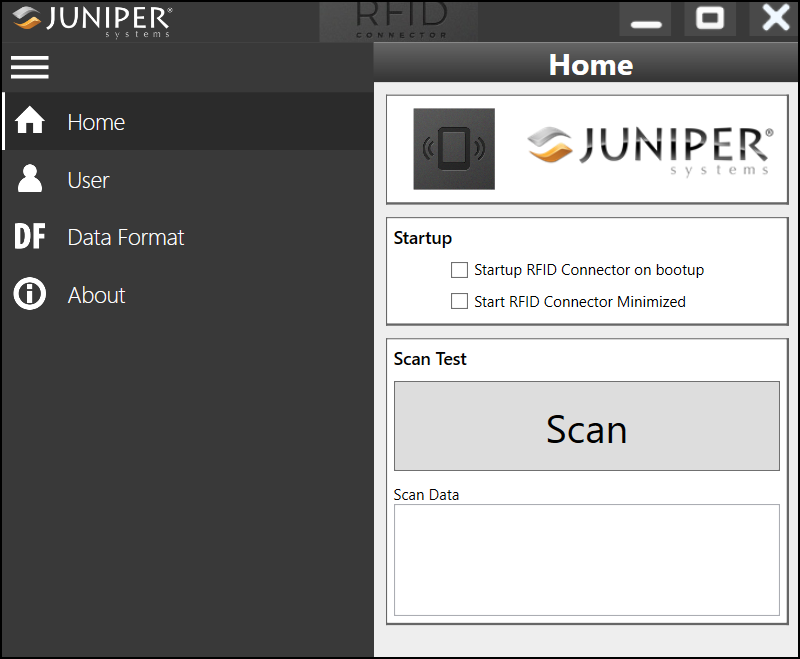Viewport: 800px width, 659px height.
Task: Click the User person icon
Action: pos(30,179)
